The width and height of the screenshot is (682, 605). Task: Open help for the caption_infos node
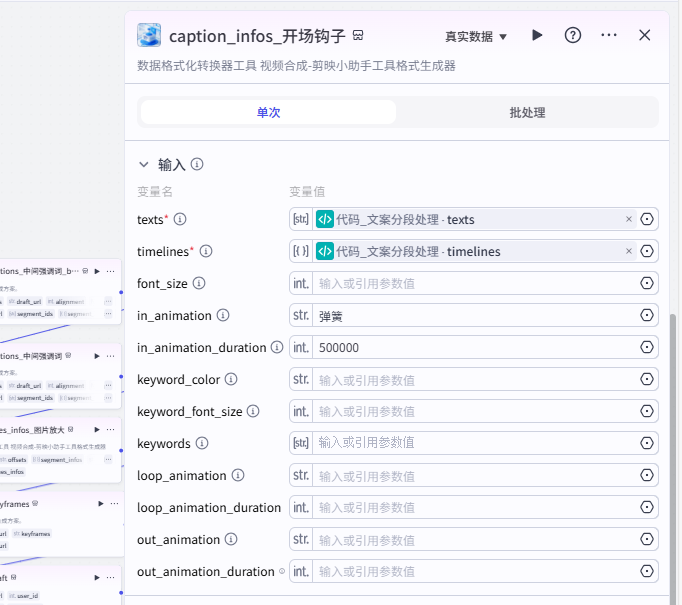coord(573,35)
